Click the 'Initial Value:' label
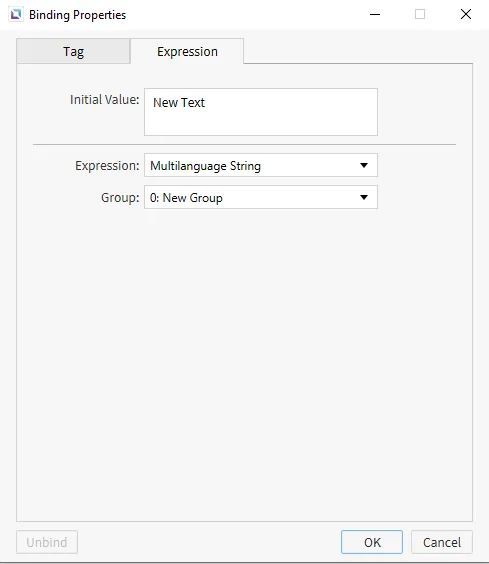This screenshot has width=489, height=564. click(x=104, y=100)
